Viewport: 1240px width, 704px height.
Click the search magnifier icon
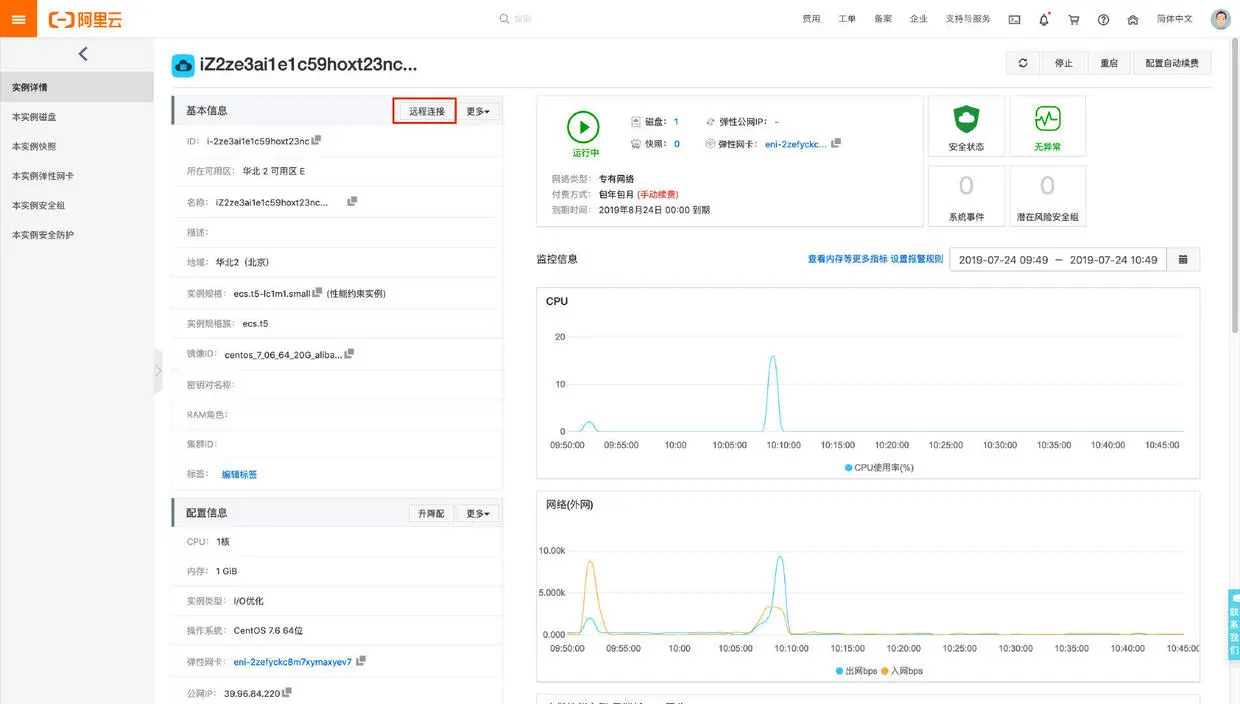(x=505, y=19)
